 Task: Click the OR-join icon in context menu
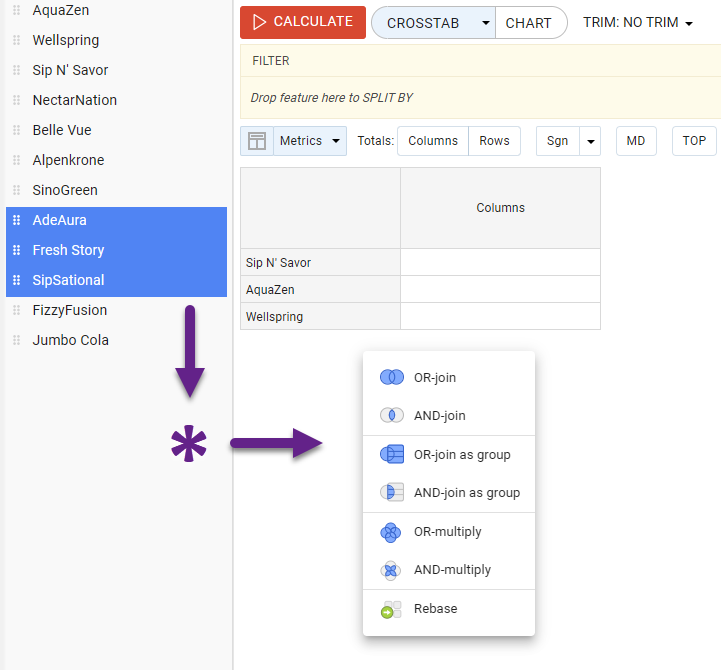coord(391,378)
